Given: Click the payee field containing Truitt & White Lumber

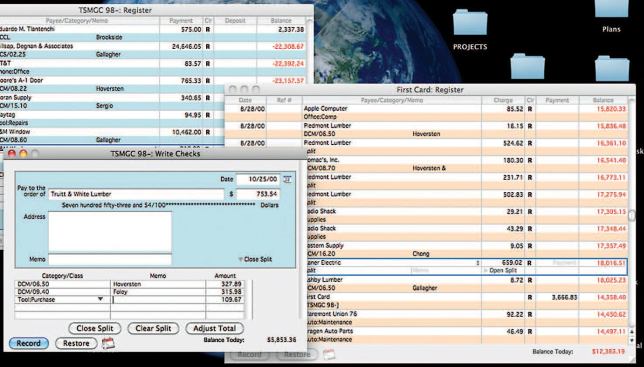Looking at the screenshot, I should tap(136, 194).
